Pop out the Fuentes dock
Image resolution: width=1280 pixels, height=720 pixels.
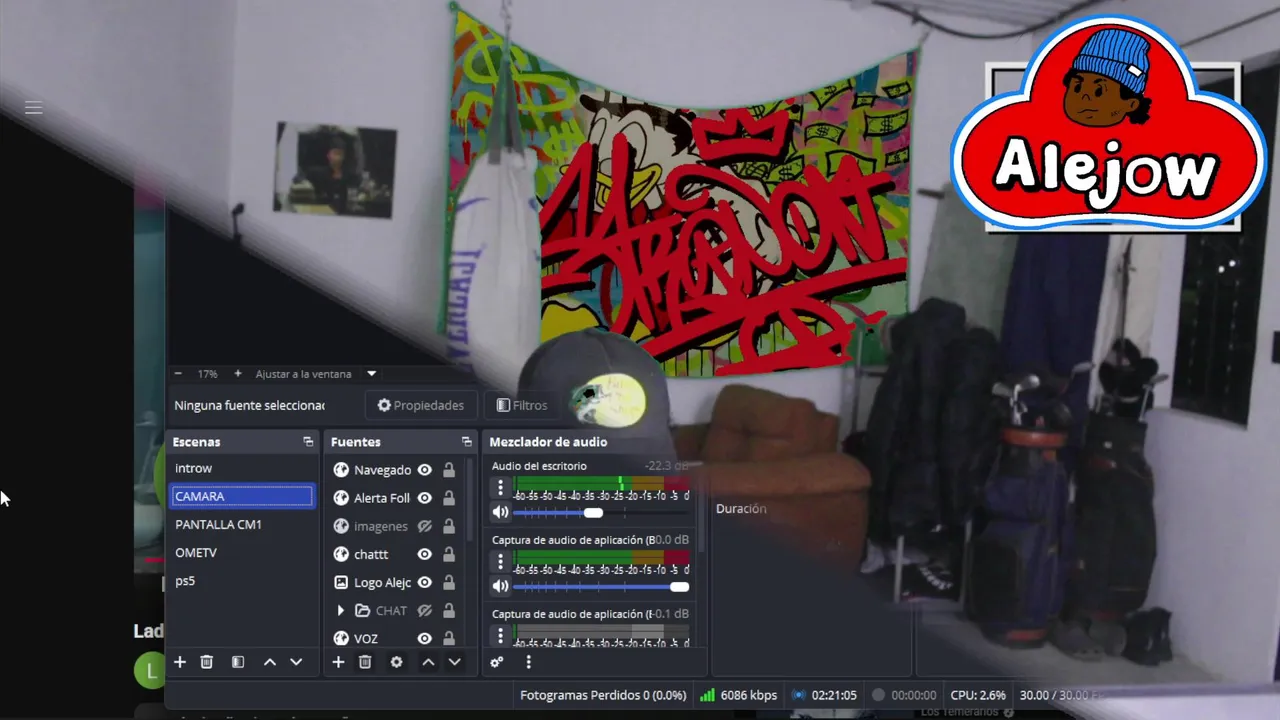(x=466, y=441)
